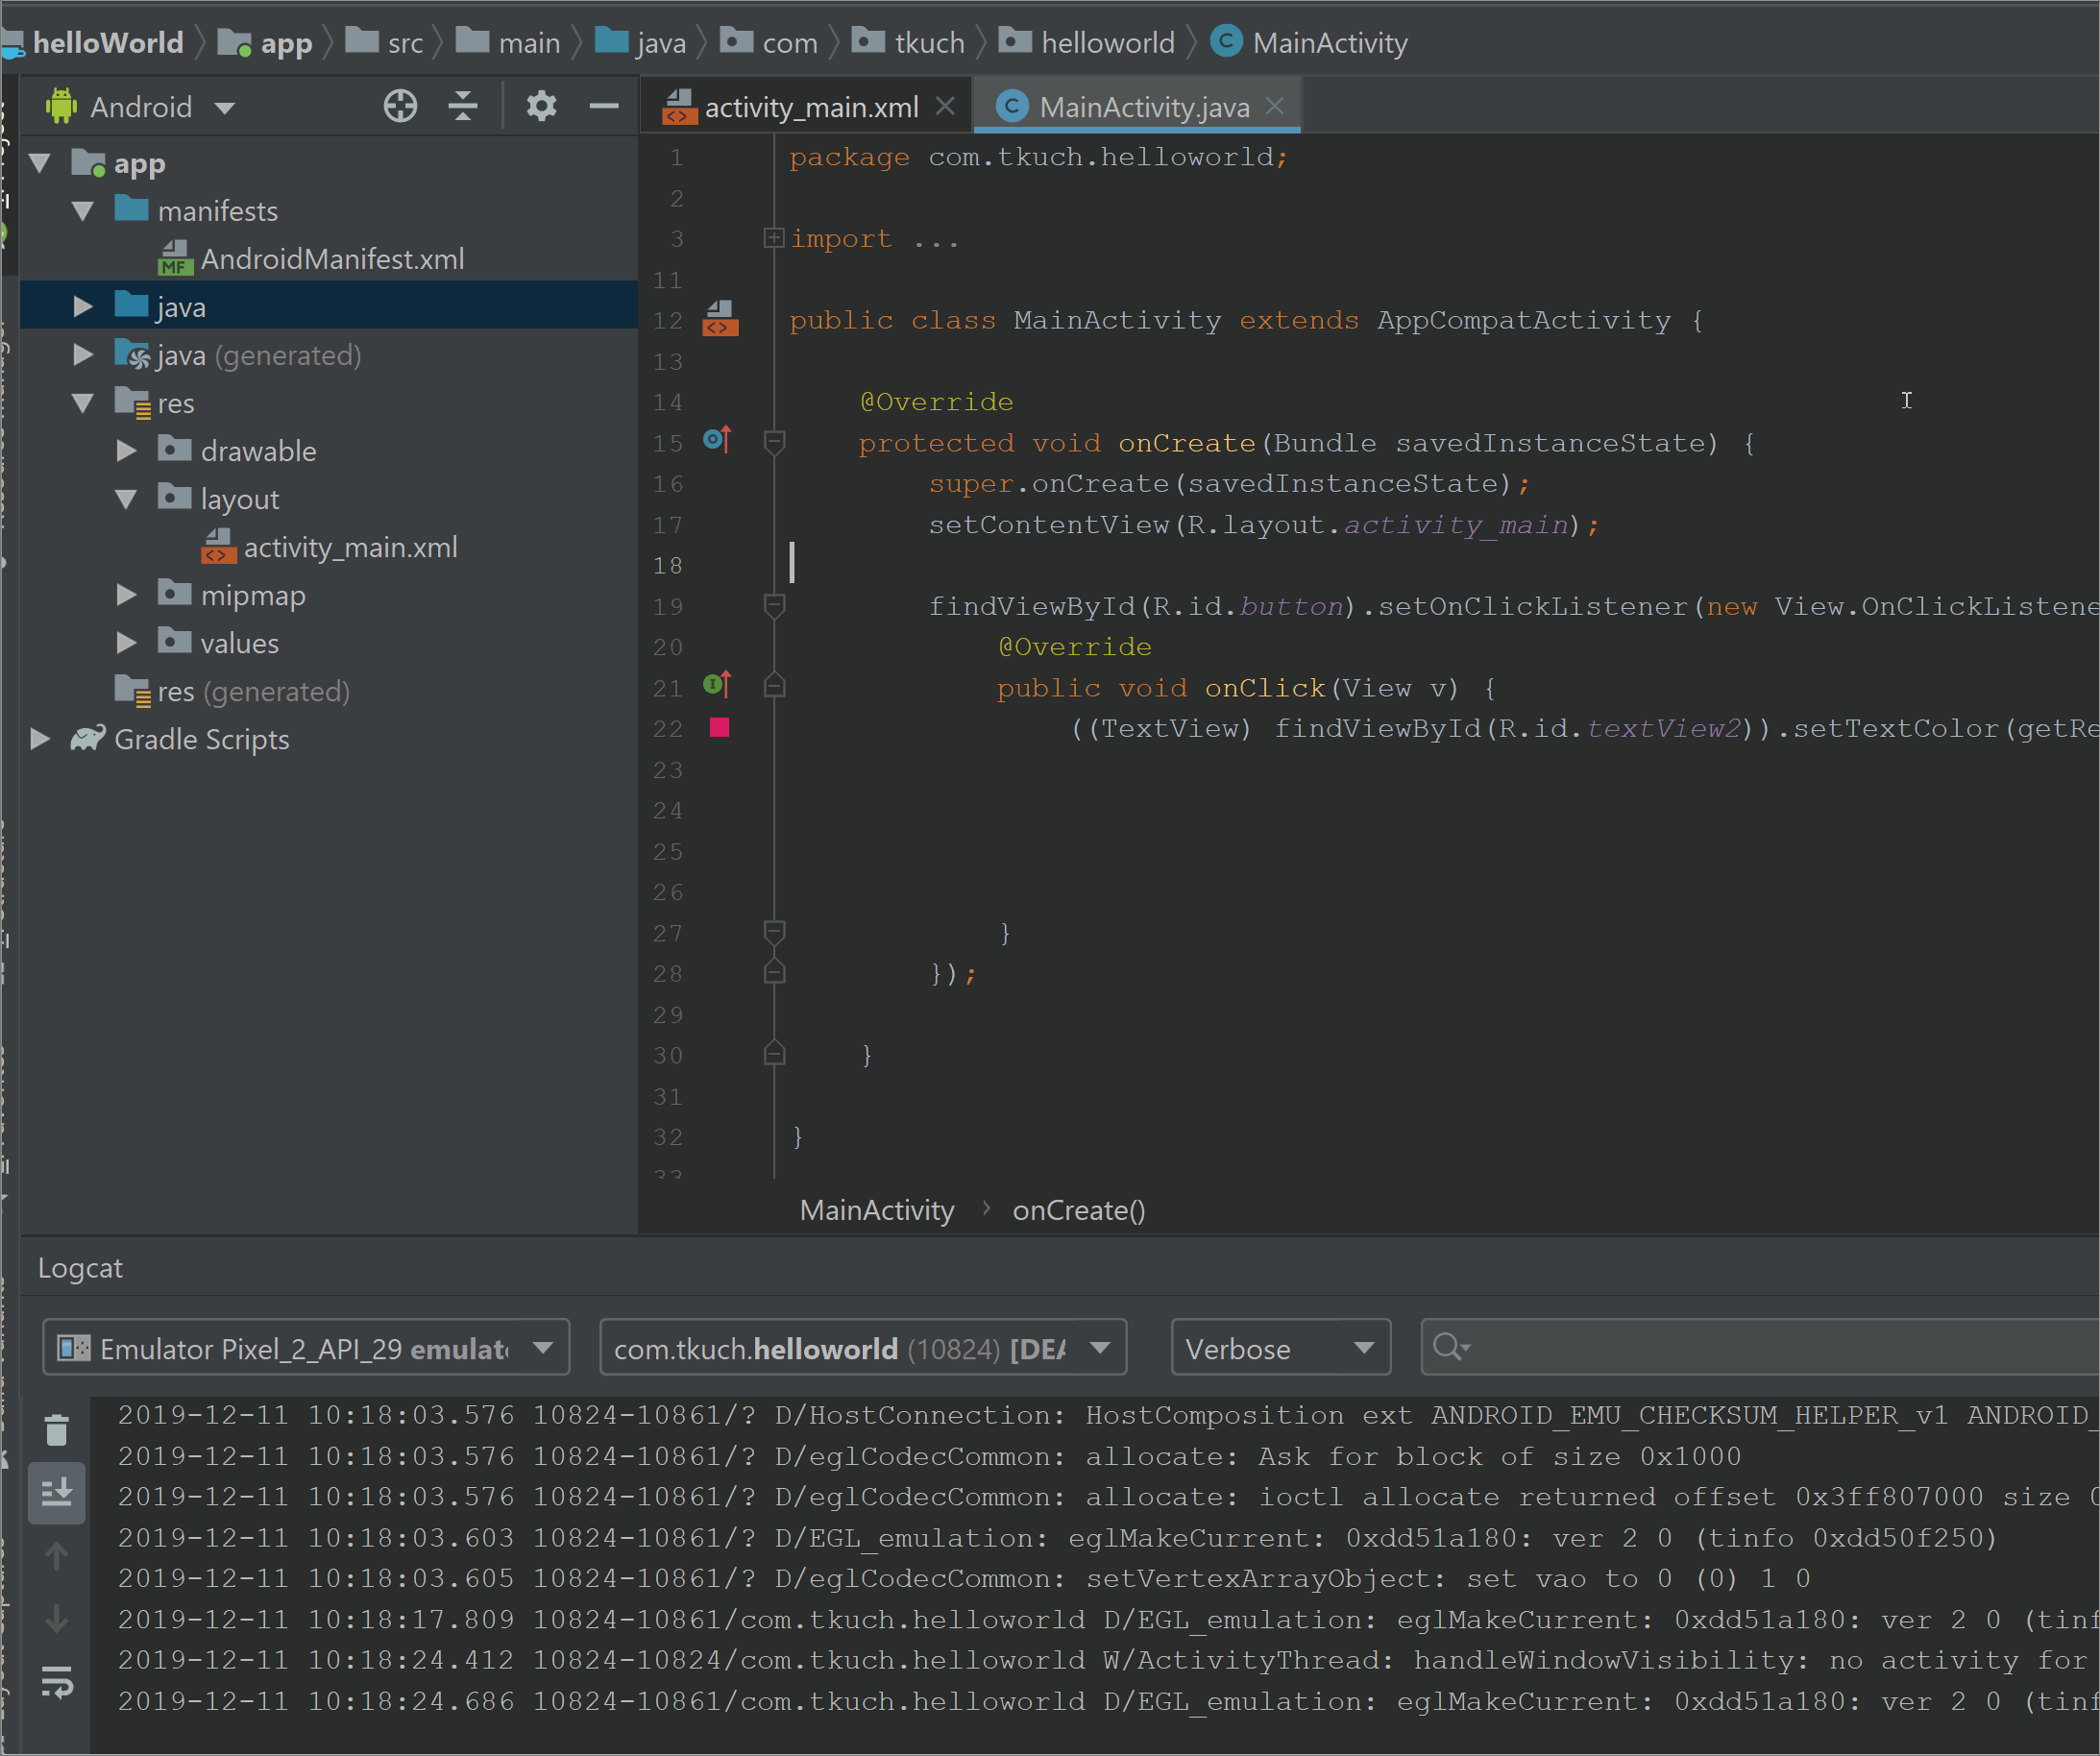
Task: Click the breakpoint marker on line 22
Action: tap(719, 728)
